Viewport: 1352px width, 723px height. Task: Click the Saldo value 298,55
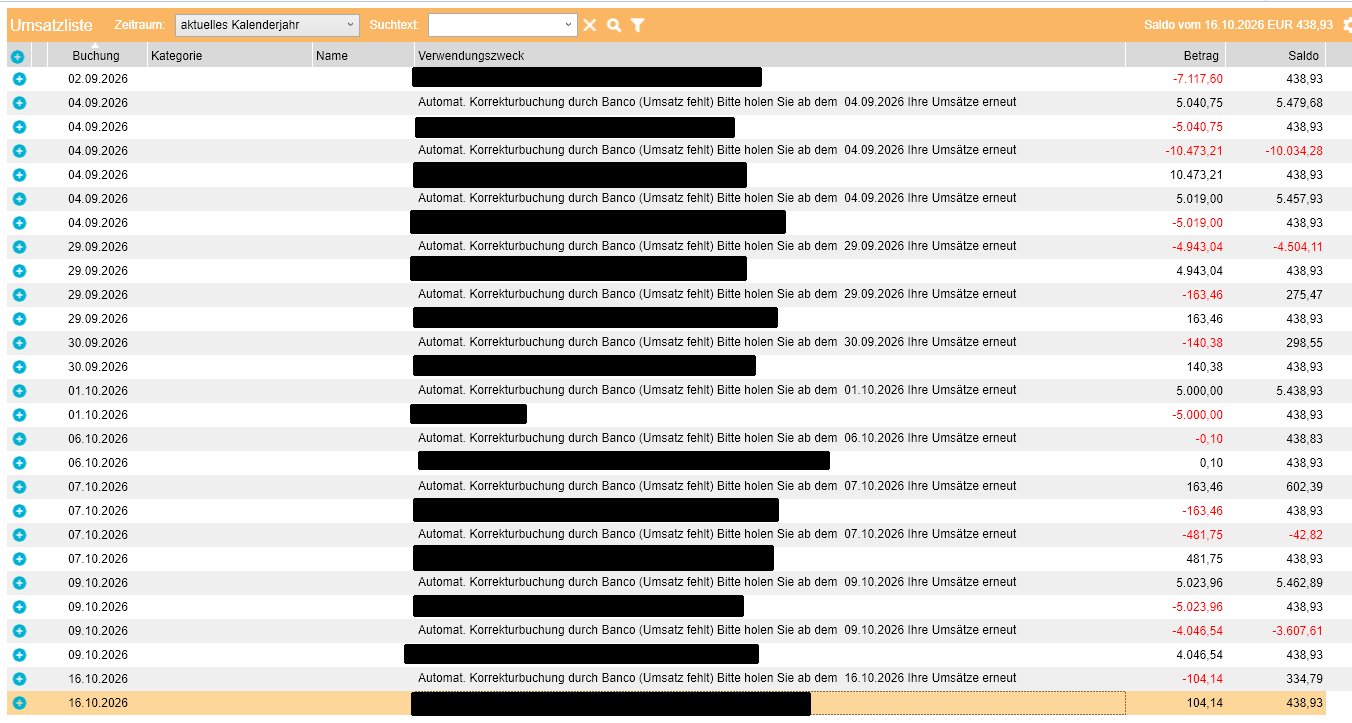pos(1304,343)
